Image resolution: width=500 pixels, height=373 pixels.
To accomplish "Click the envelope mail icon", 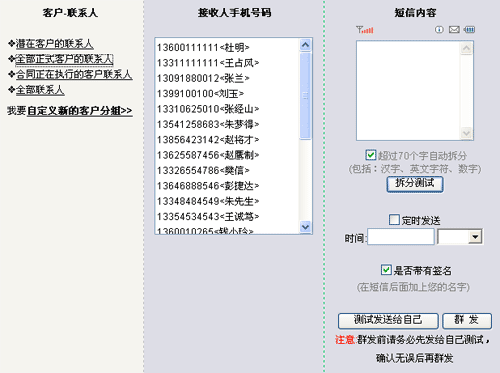I will click(454, 30).
